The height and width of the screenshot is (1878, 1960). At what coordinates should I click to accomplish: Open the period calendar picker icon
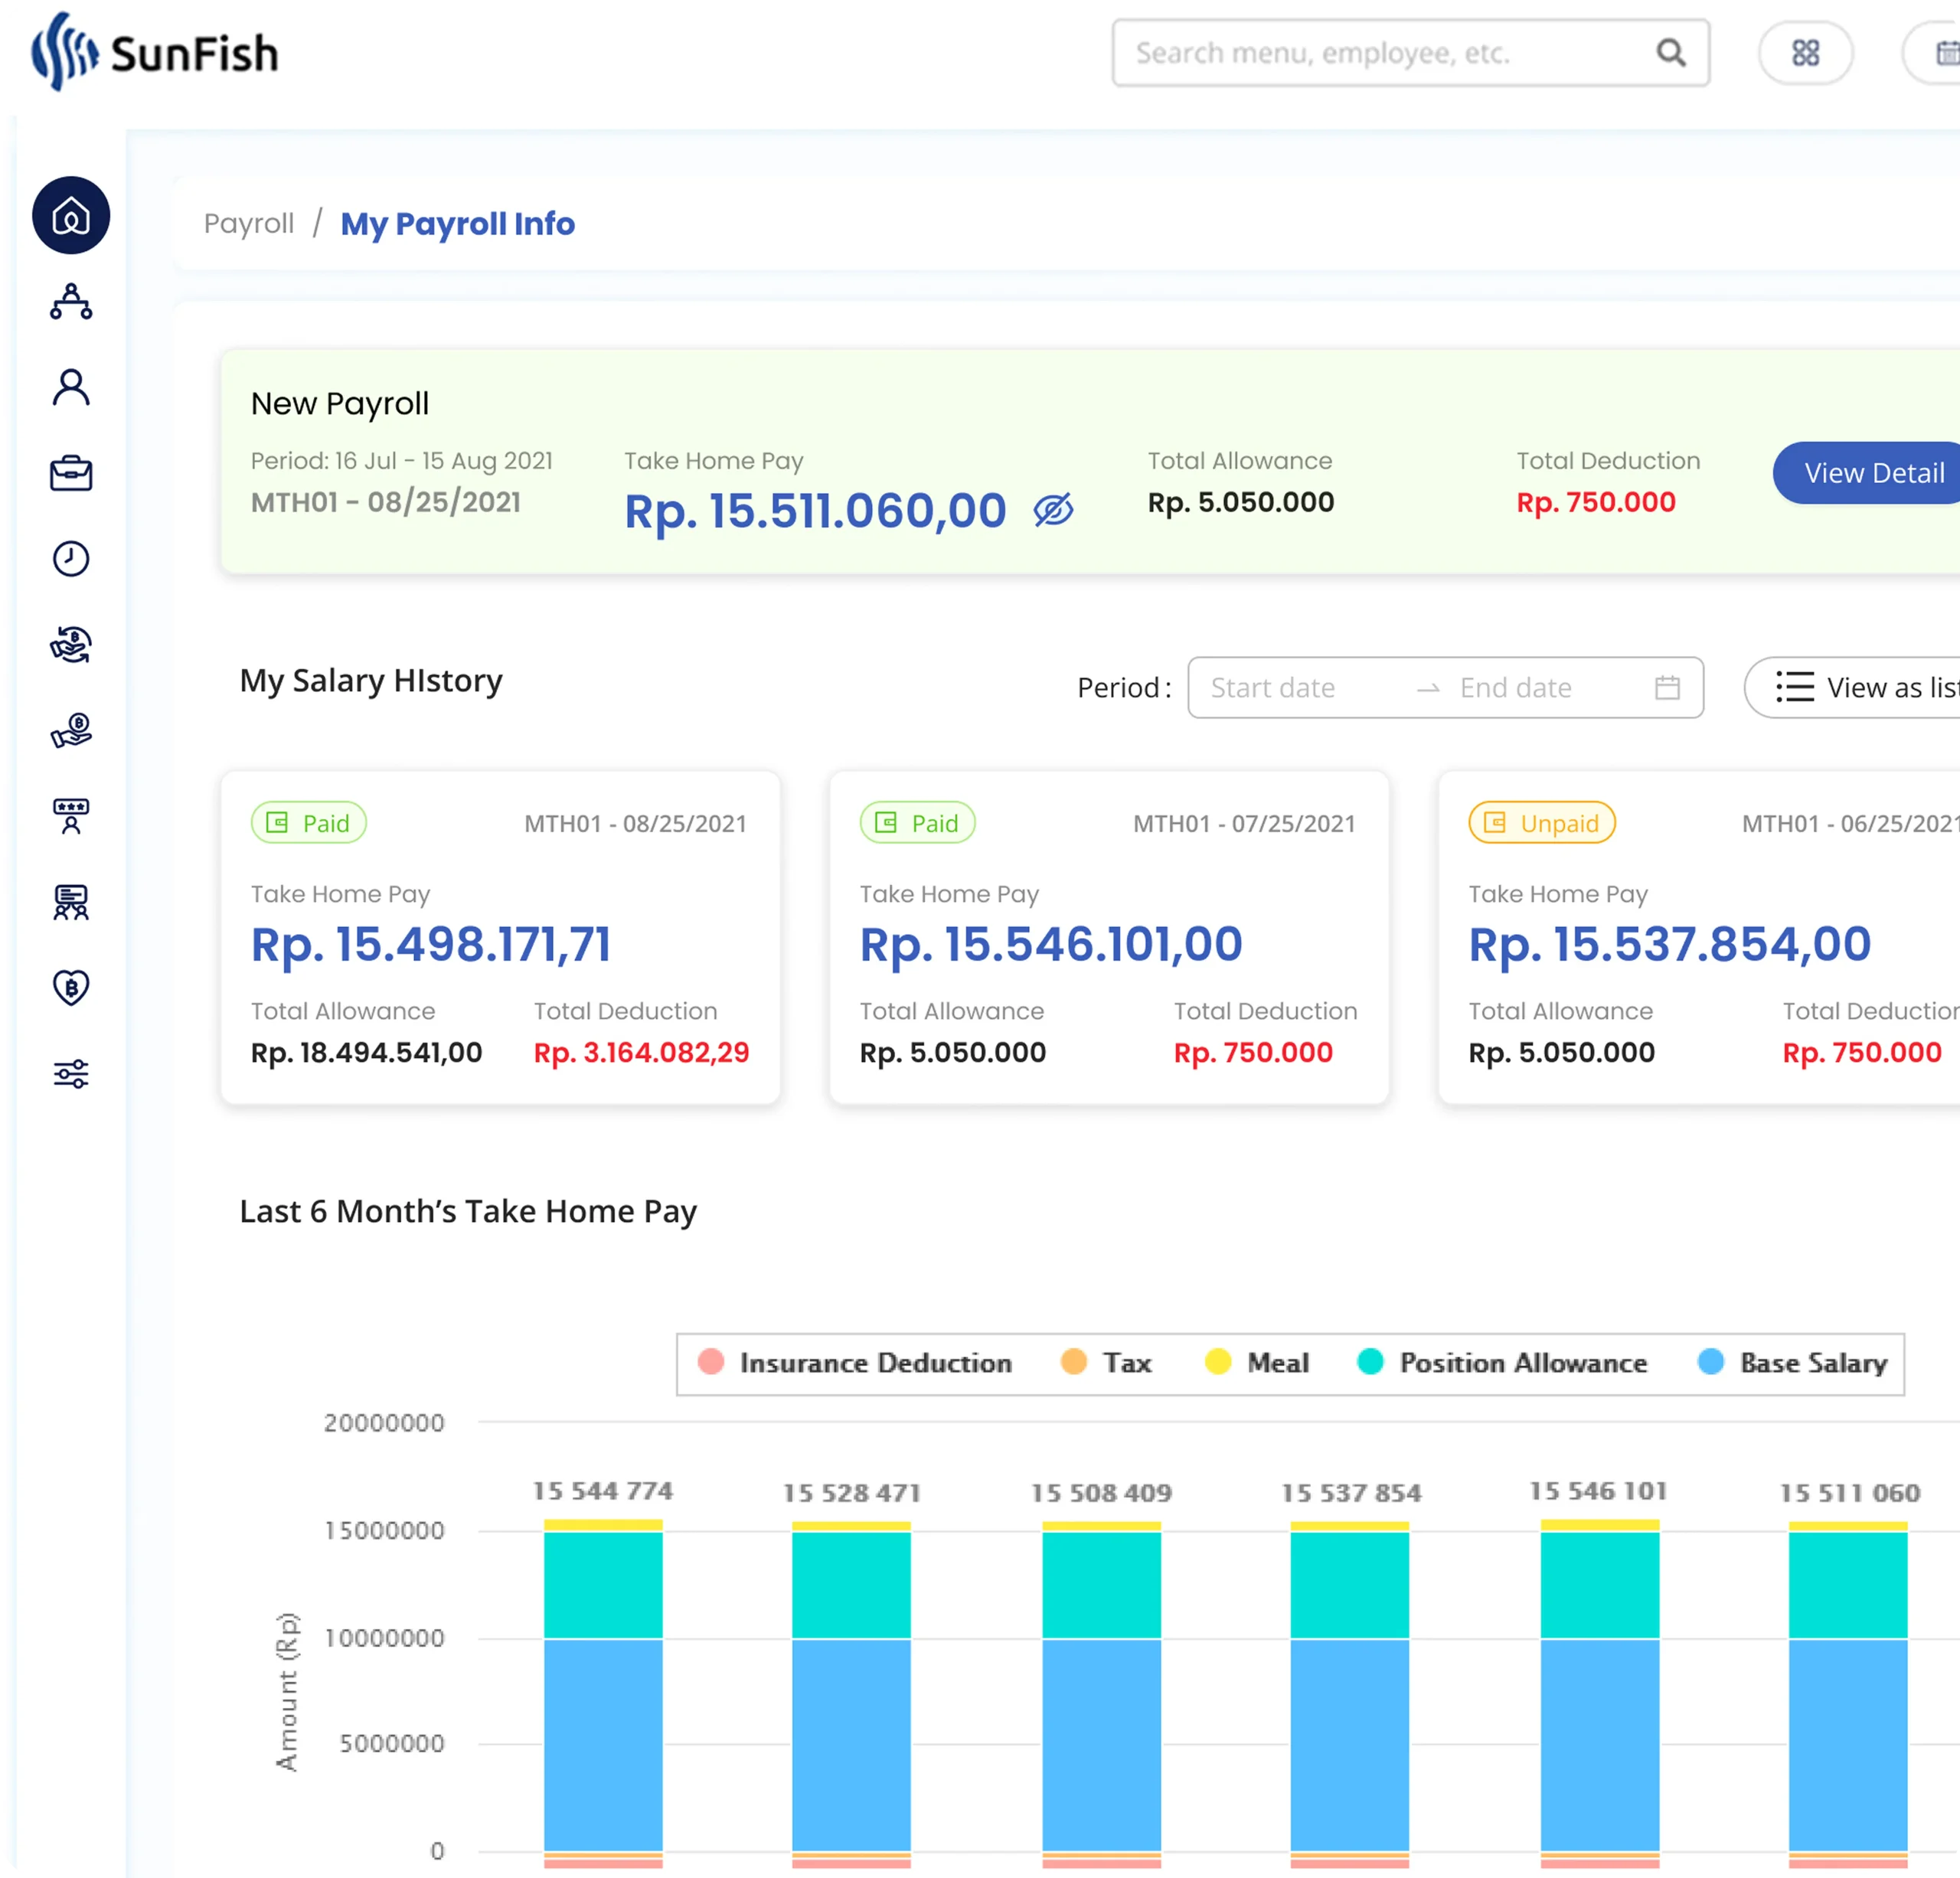click(x=1667, y=688)
